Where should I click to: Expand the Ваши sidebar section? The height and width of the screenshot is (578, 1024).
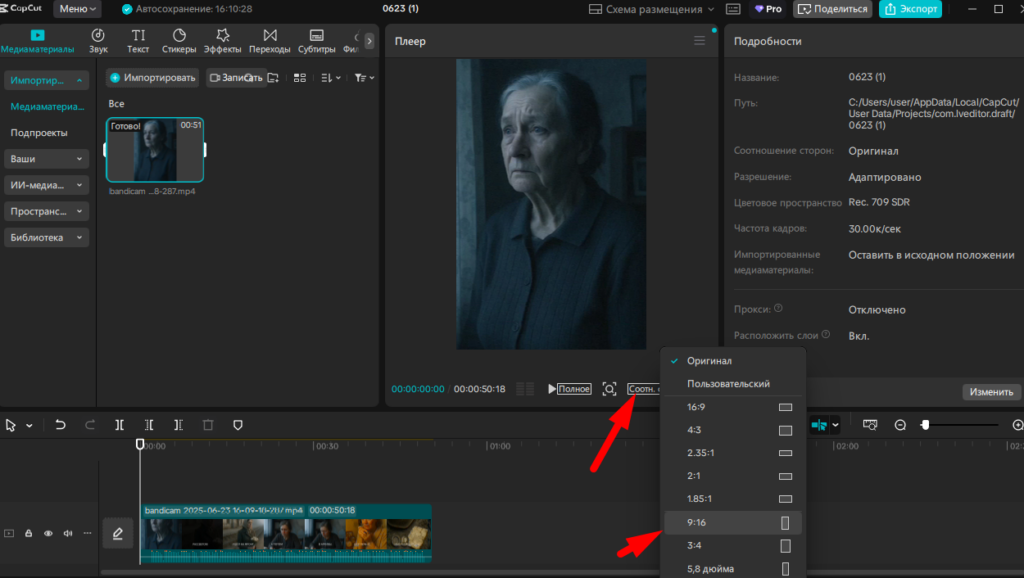click(46, 159)
